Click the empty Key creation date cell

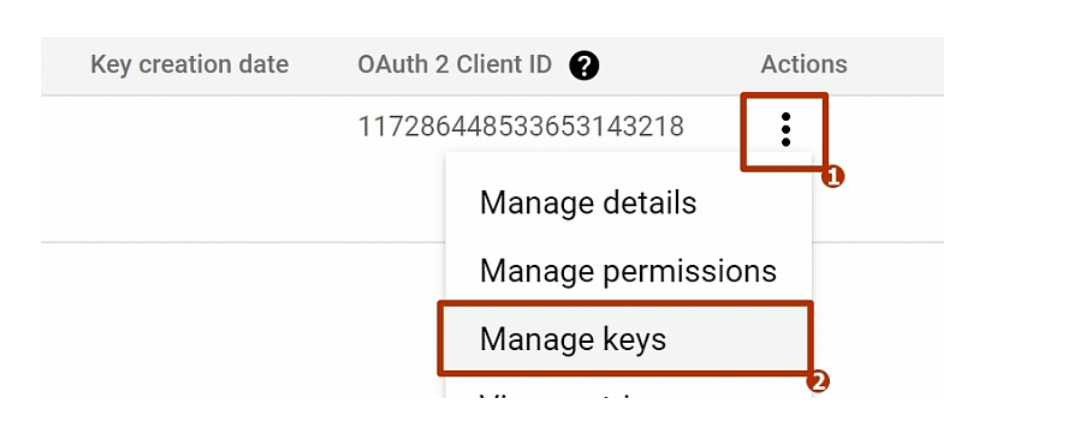[x=189, y=127]
